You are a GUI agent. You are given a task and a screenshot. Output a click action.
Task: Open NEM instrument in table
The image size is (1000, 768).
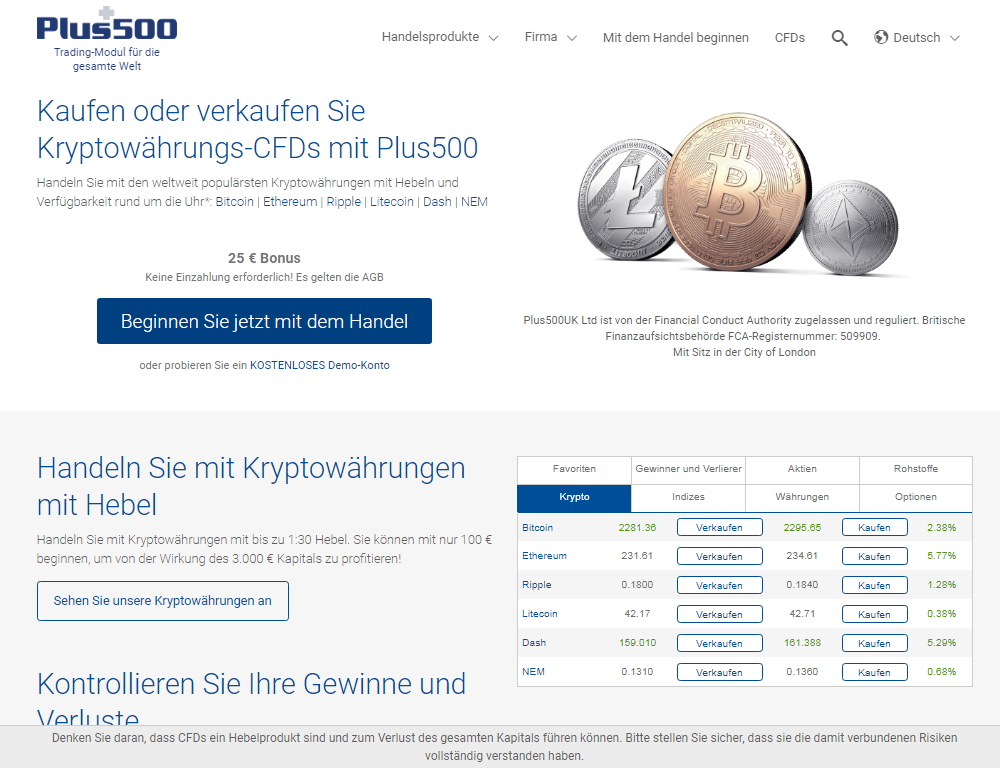pos(533,672)
